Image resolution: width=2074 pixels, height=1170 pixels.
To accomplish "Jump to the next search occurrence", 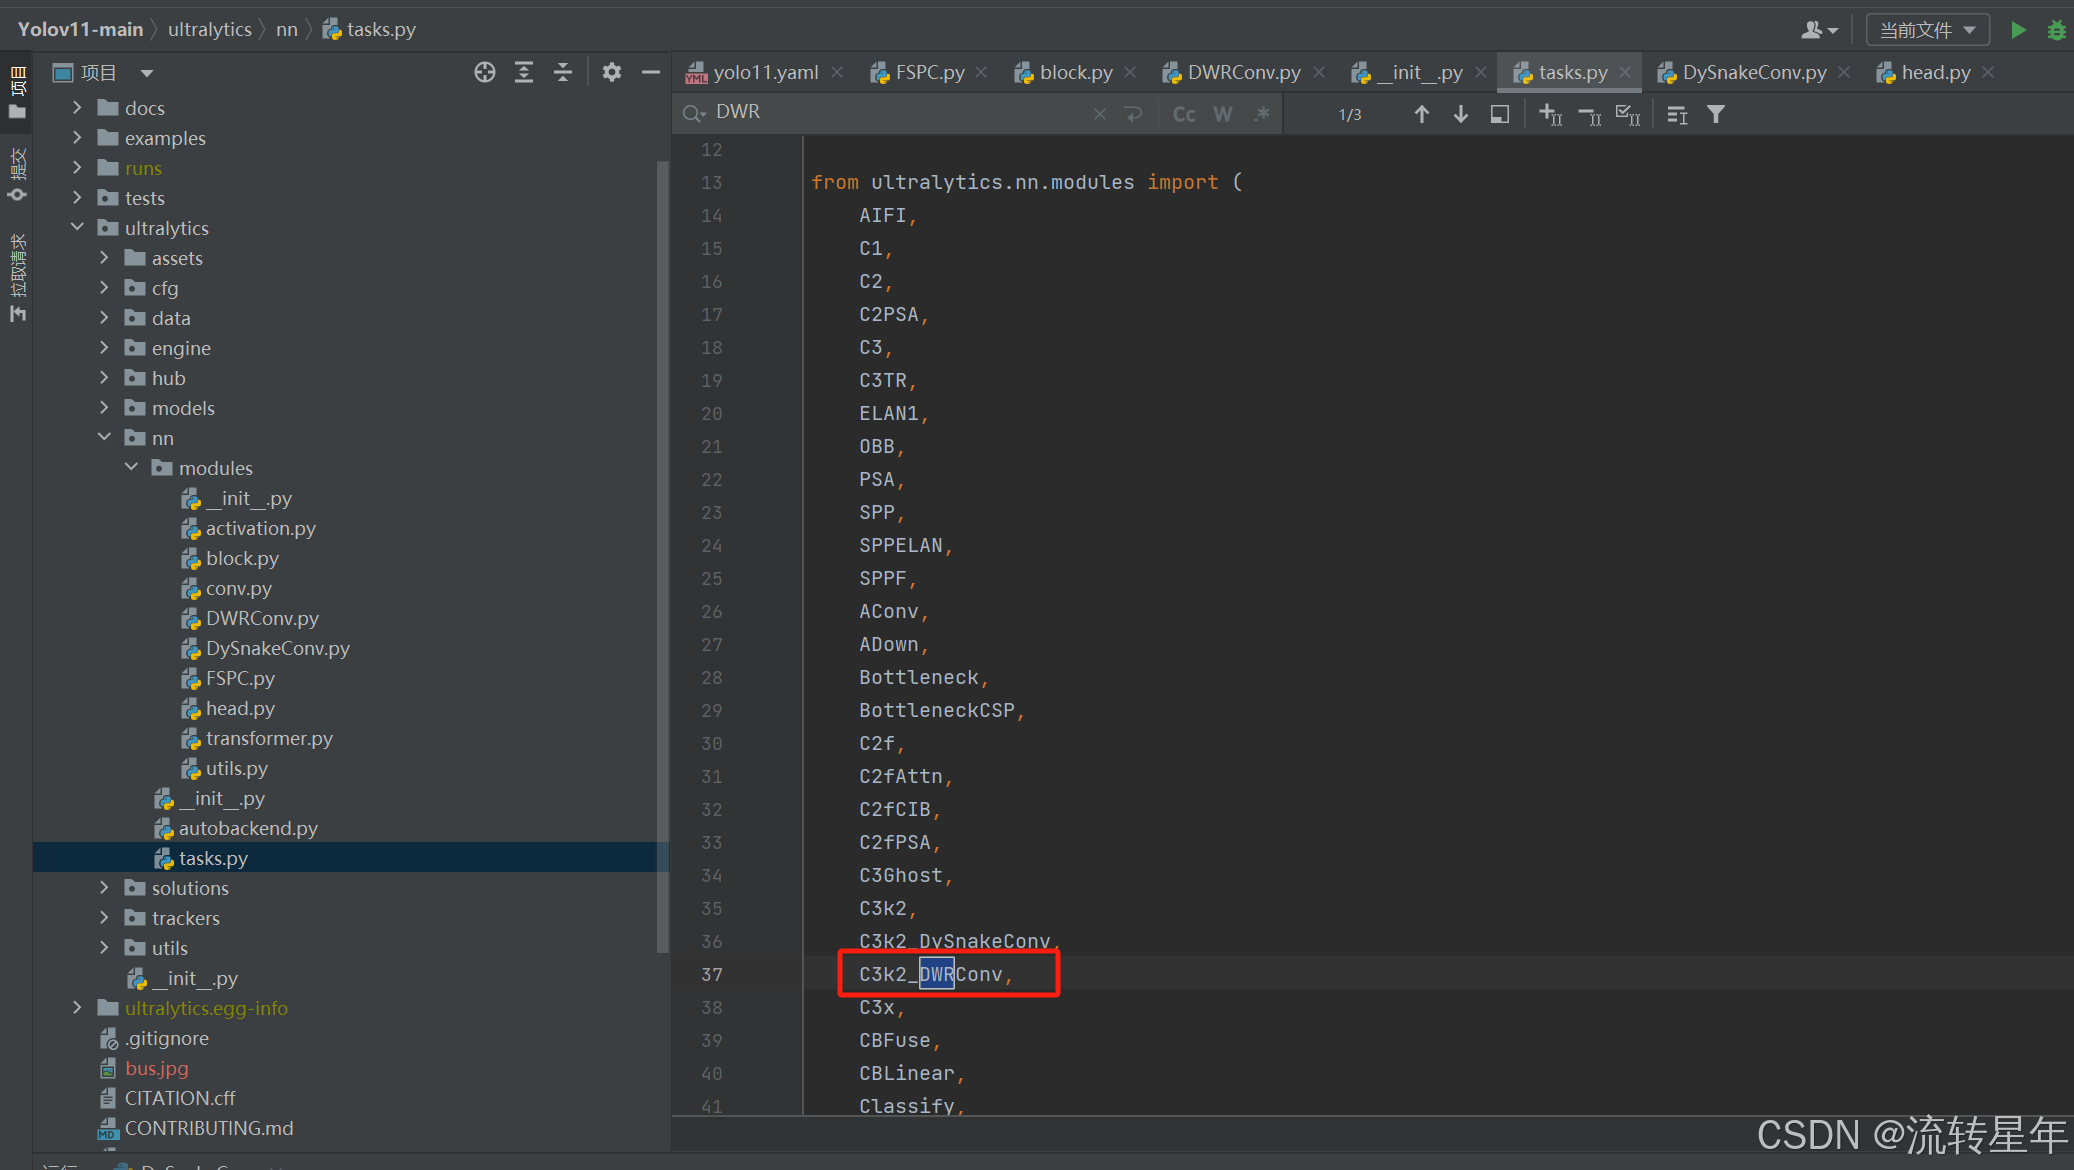I will point(1460,114).
